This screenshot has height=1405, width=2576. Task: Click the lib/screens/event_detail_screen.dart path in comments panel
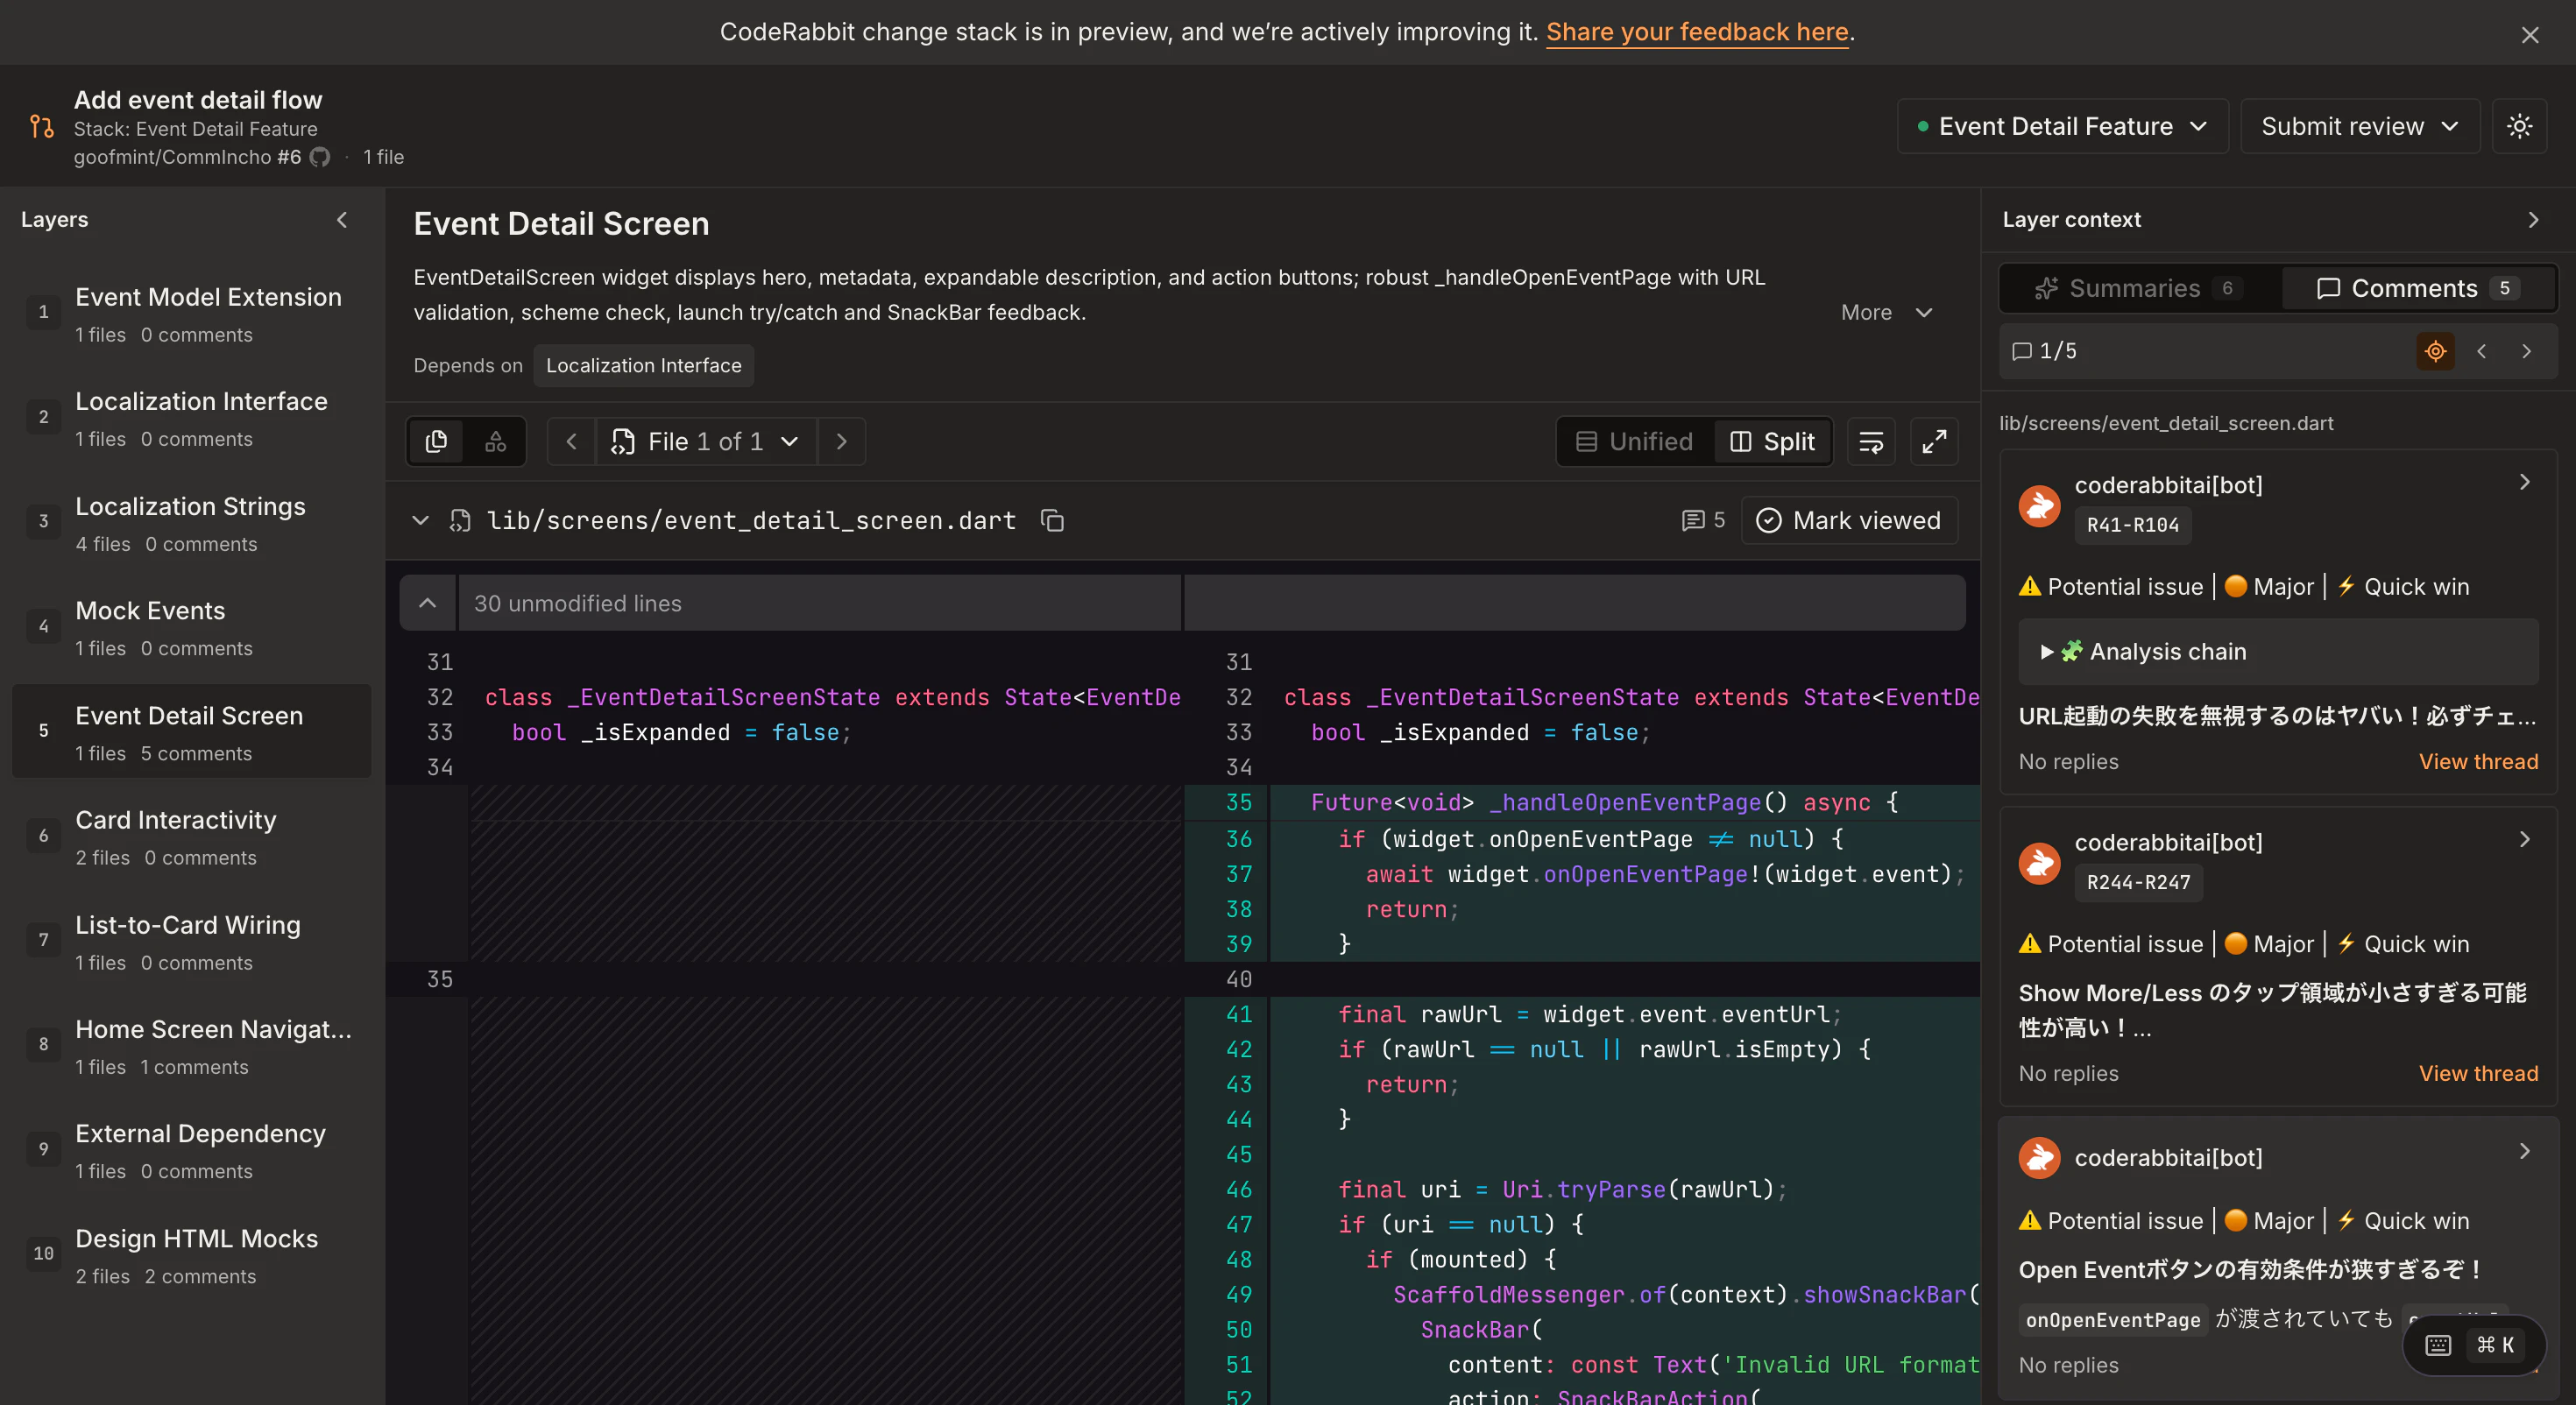pos(2166,423)
